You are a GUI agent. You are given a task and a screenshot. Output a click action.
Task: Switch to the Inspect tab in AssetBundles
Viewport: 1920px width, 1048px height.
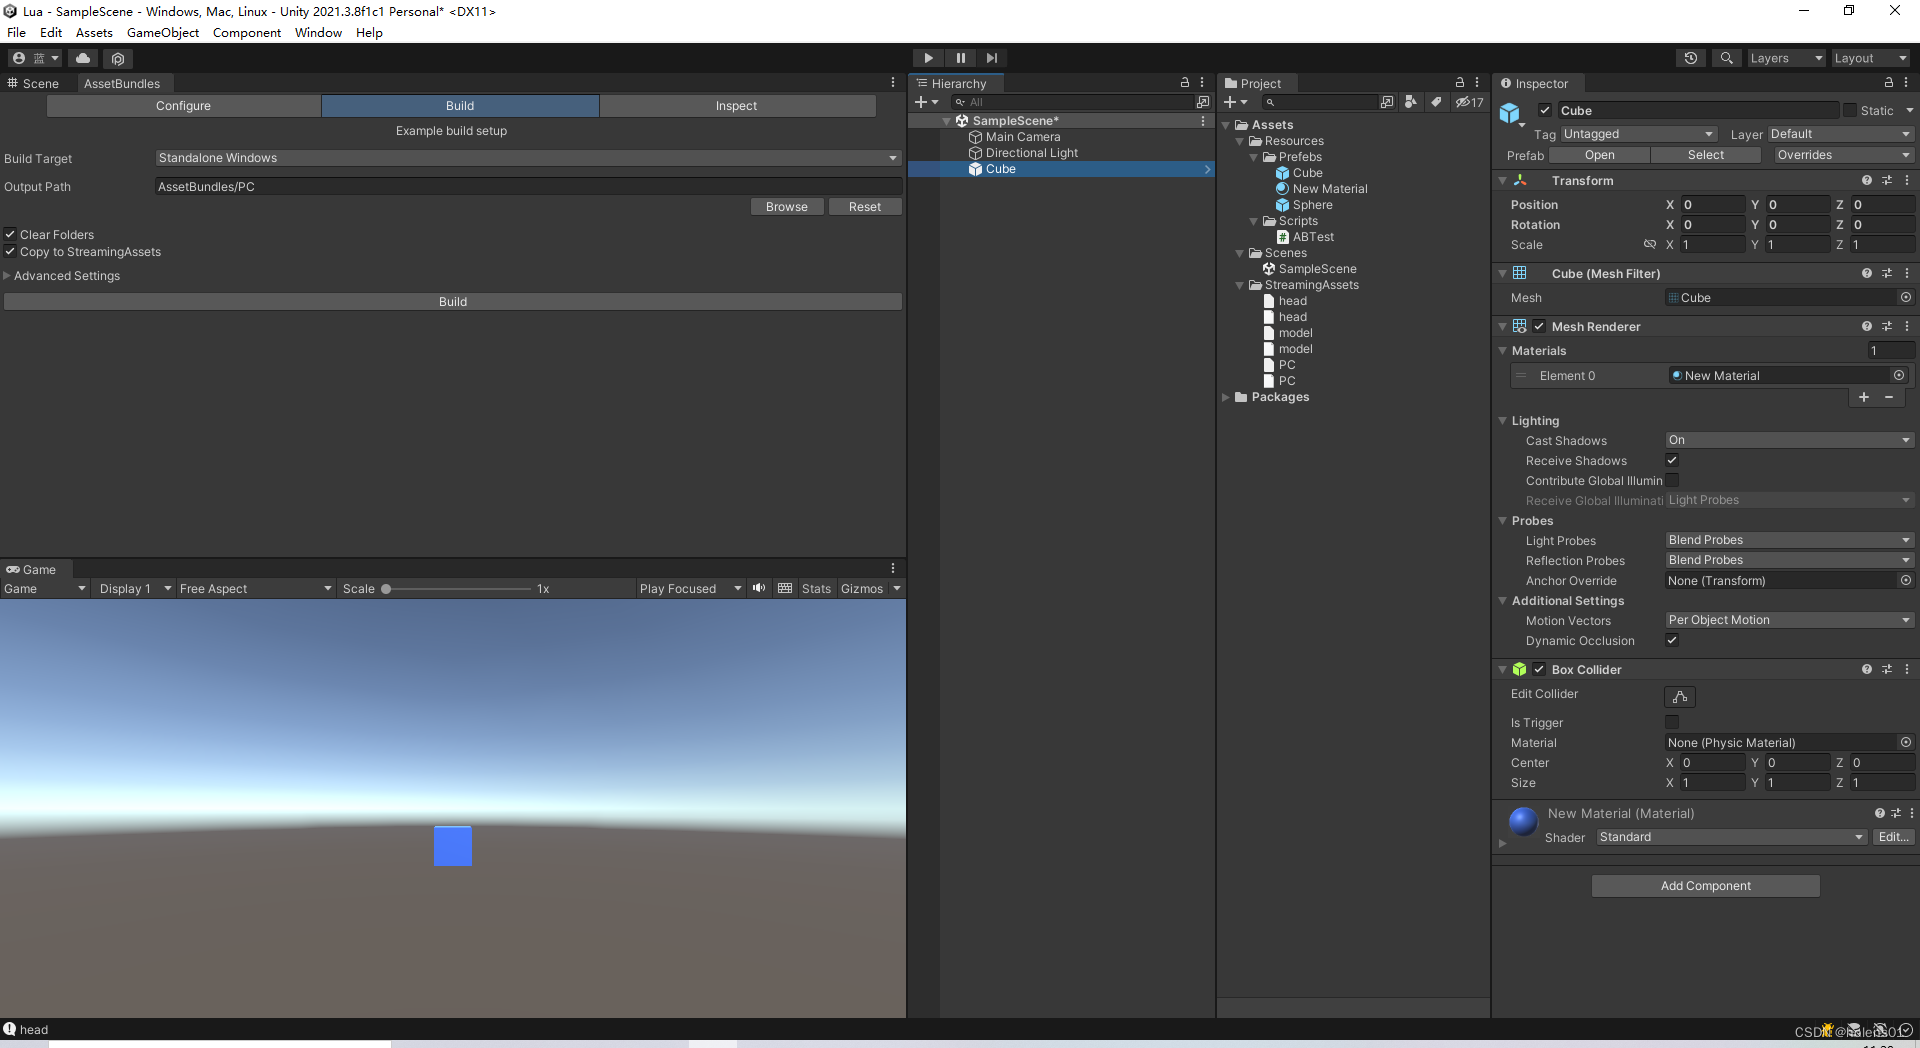tap(736, 105)
